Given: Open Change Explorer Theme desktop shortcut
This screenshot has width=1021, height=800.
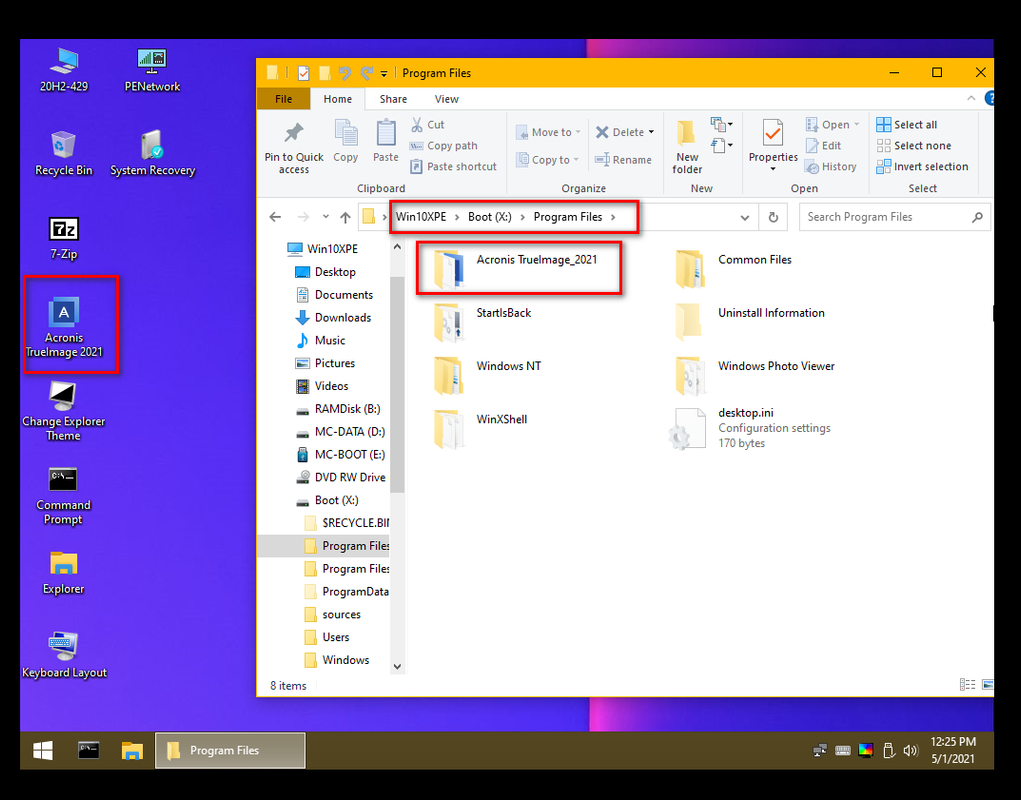Looking at the screenshot, I should coord(63,411).
